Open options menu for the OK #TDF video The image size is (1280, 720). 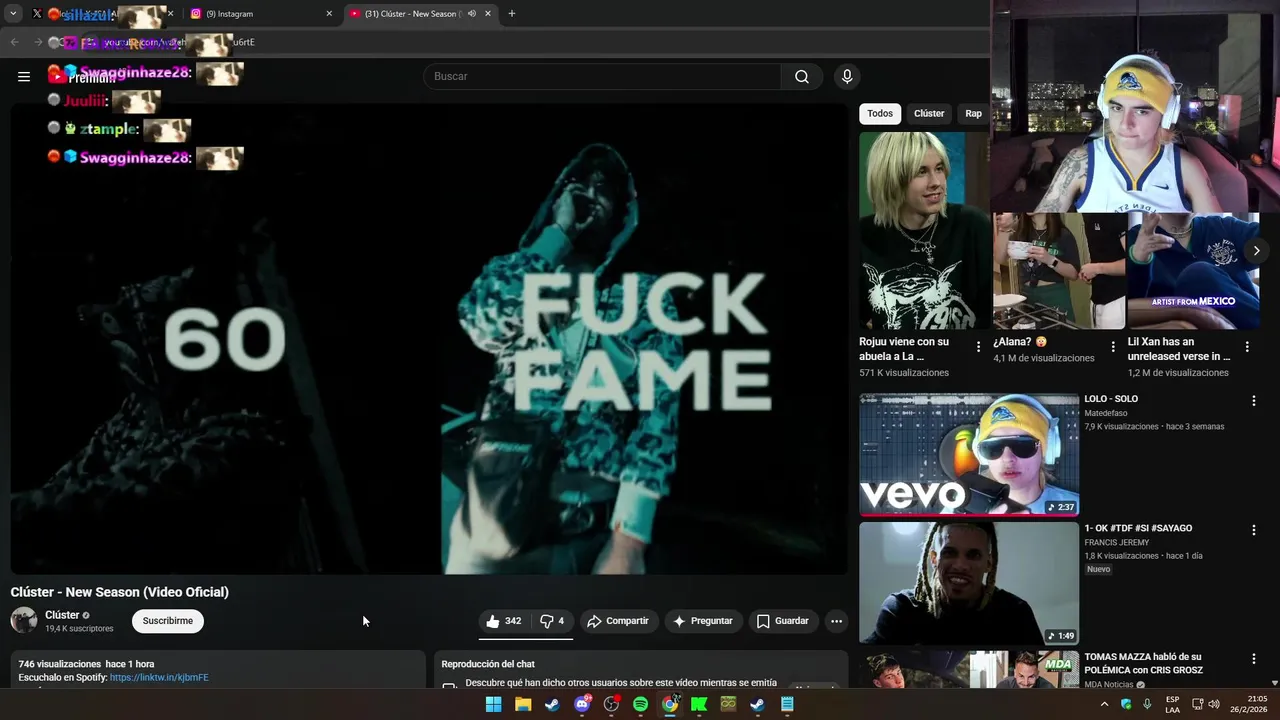point(1254,530)
